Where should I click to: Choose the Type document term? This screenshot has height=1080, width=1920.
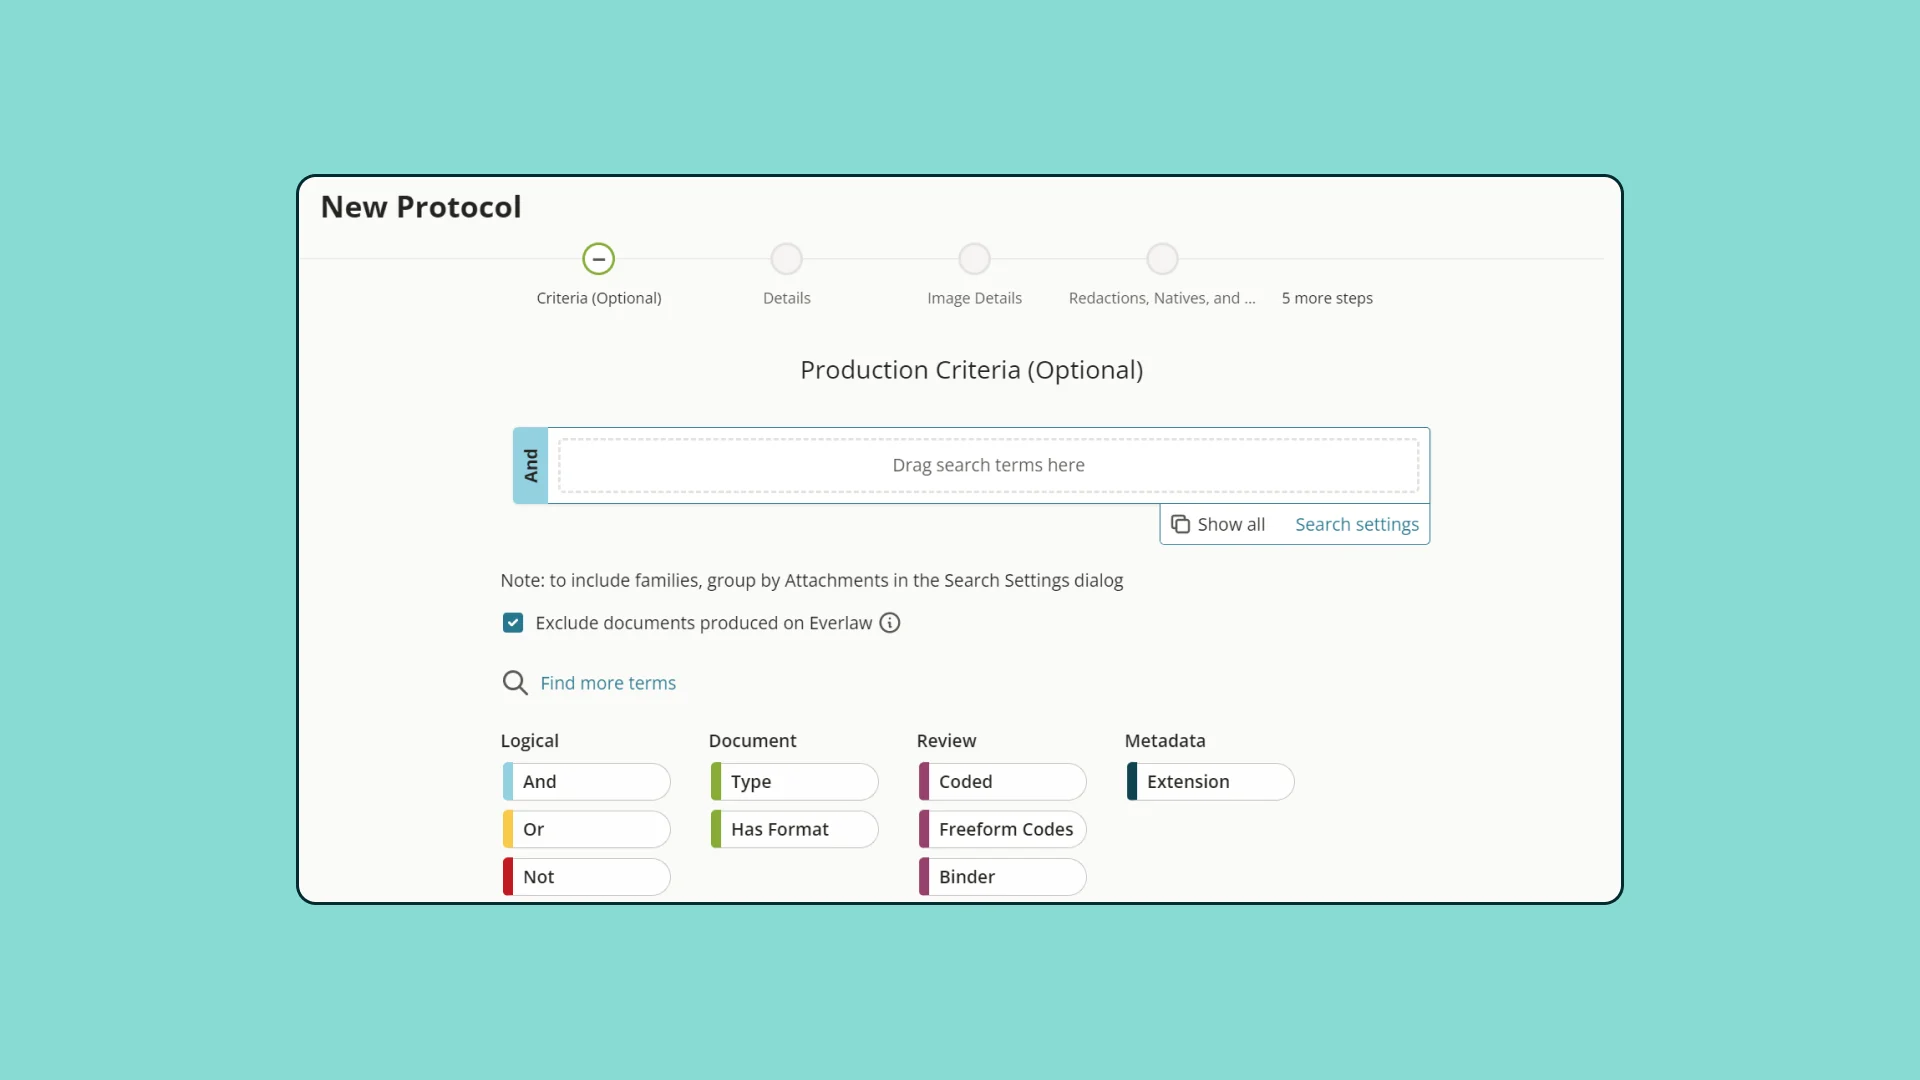tap(795, 782)
